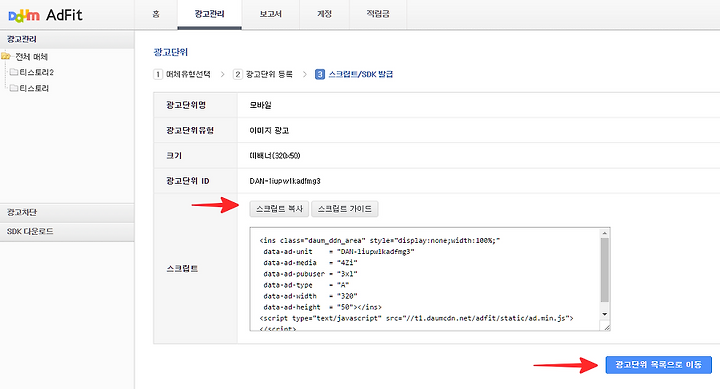
Task: Open the 홈 tab
Action: [x=156, y=14]
